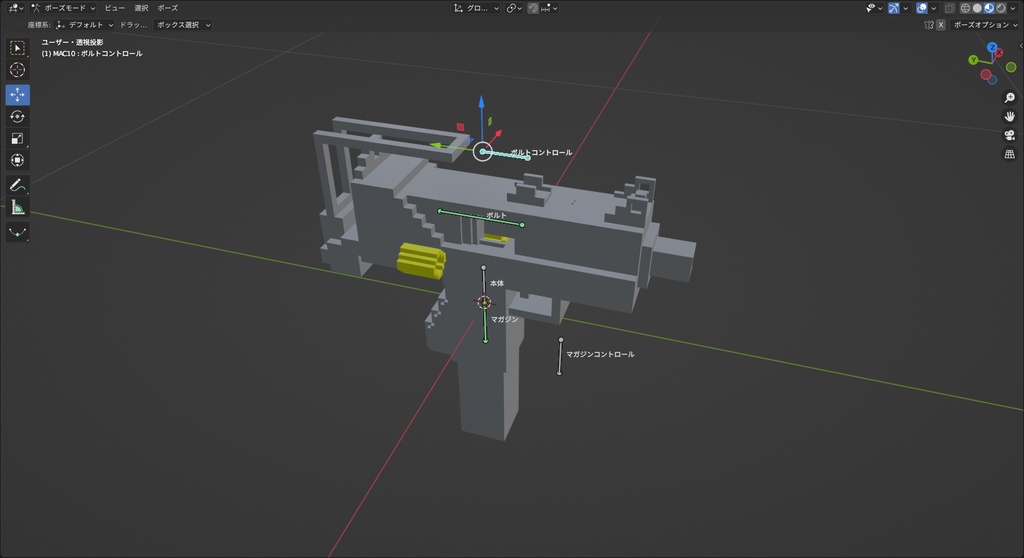The image size is (1024, 558).
Task: Open the transform orientation グロ... dropdown
Action: (477, 8)
